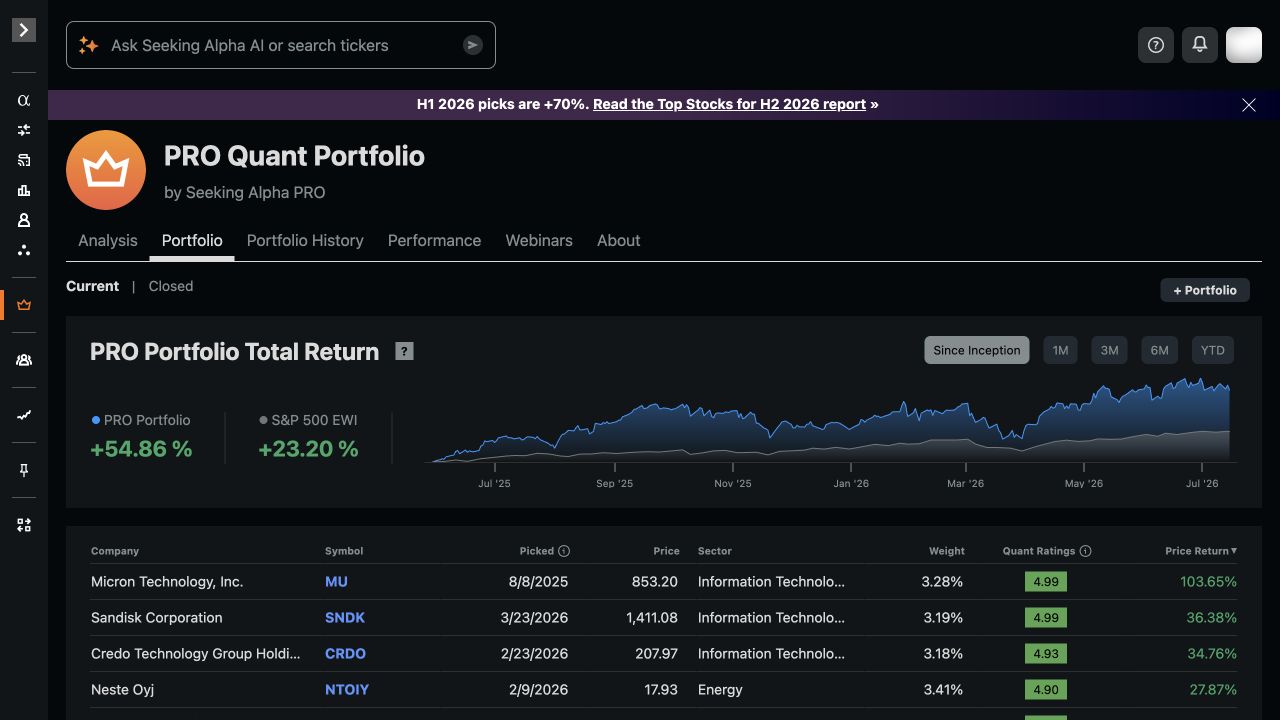
Task: Open the SNDK ticker link
Action: (x=345, y=617)
